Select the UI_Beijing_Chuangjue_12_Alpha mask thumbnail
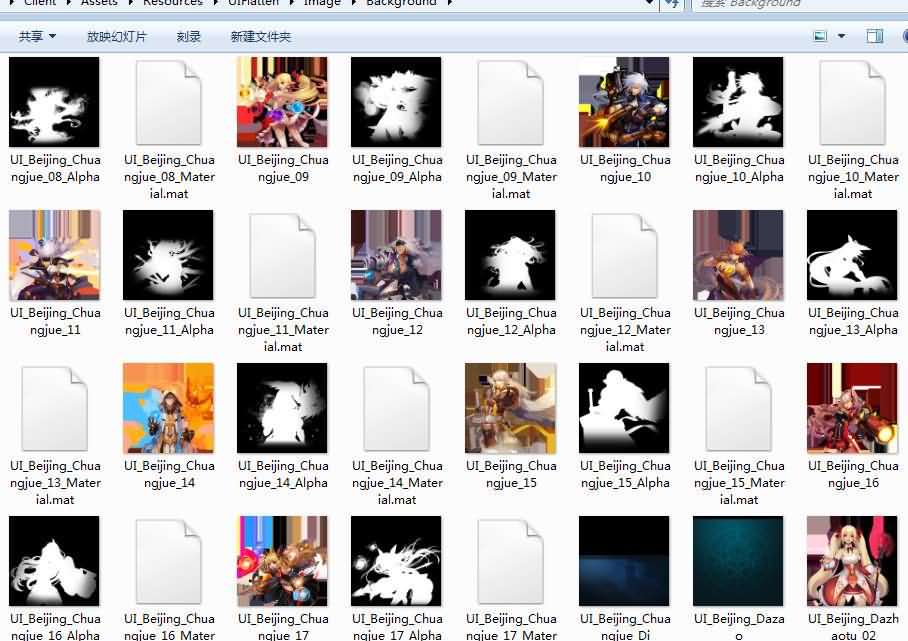The width and height of the screenshot is (908, 641). tap(510, 255)
